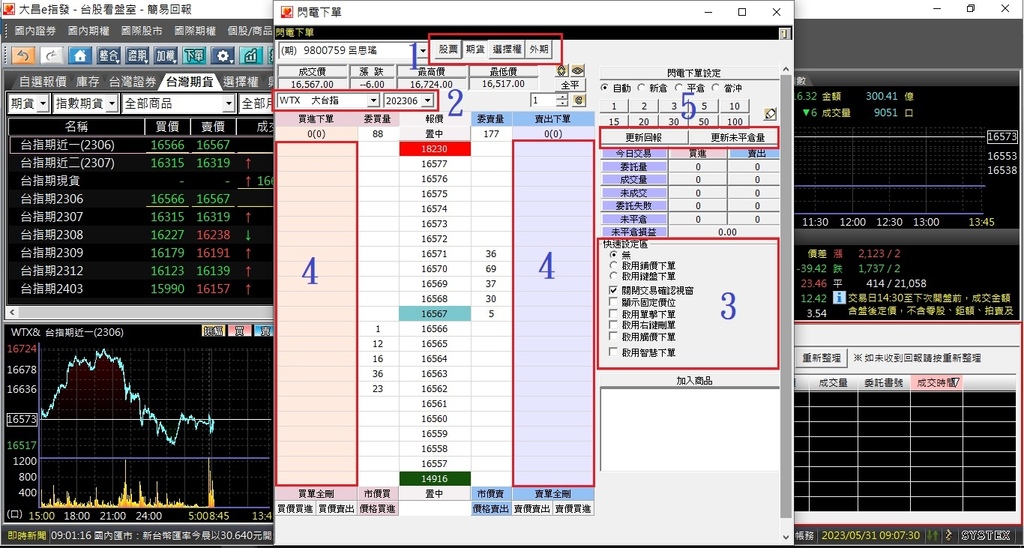1024x548 pixels.
Task: Enable the 啟用智慧下單 checkbox
Action: (x=613, y=353)
